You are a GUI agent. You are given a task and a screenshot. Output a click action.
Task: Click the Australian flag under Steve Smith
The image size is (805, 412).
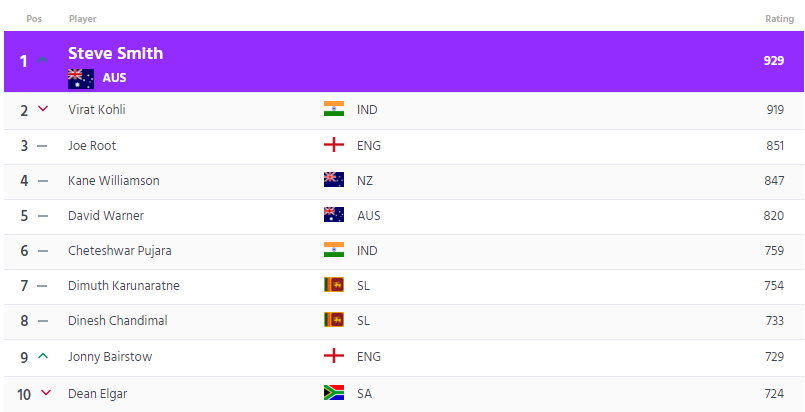coord(81,79)
